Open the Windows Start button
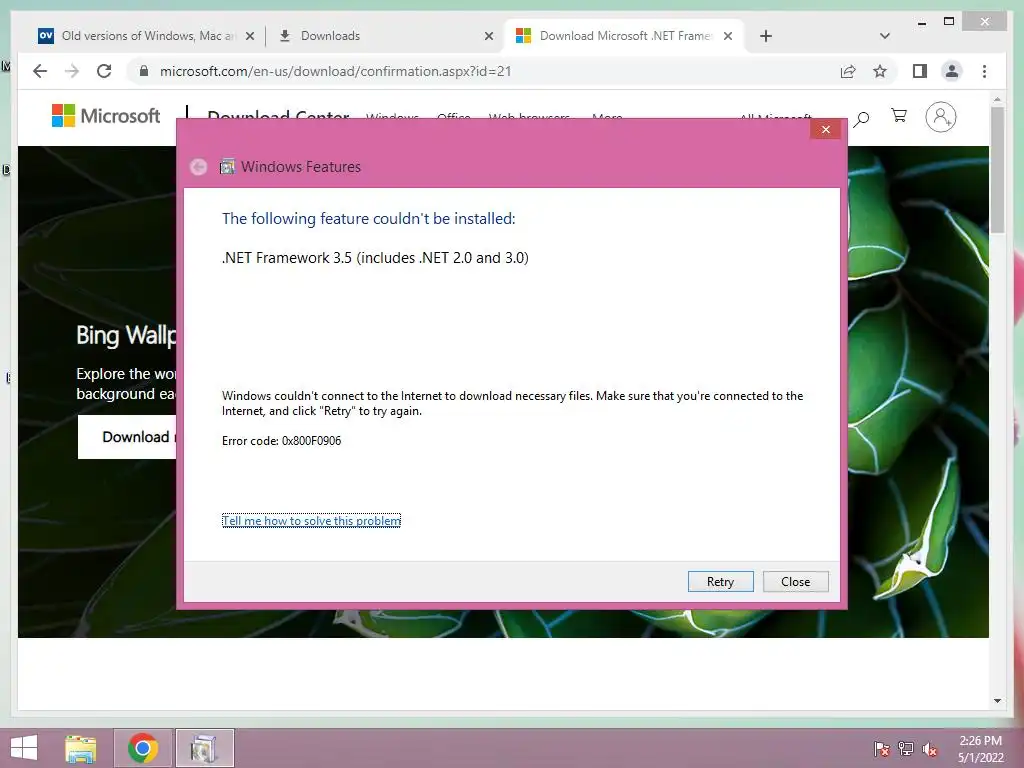 click(24, 748)
